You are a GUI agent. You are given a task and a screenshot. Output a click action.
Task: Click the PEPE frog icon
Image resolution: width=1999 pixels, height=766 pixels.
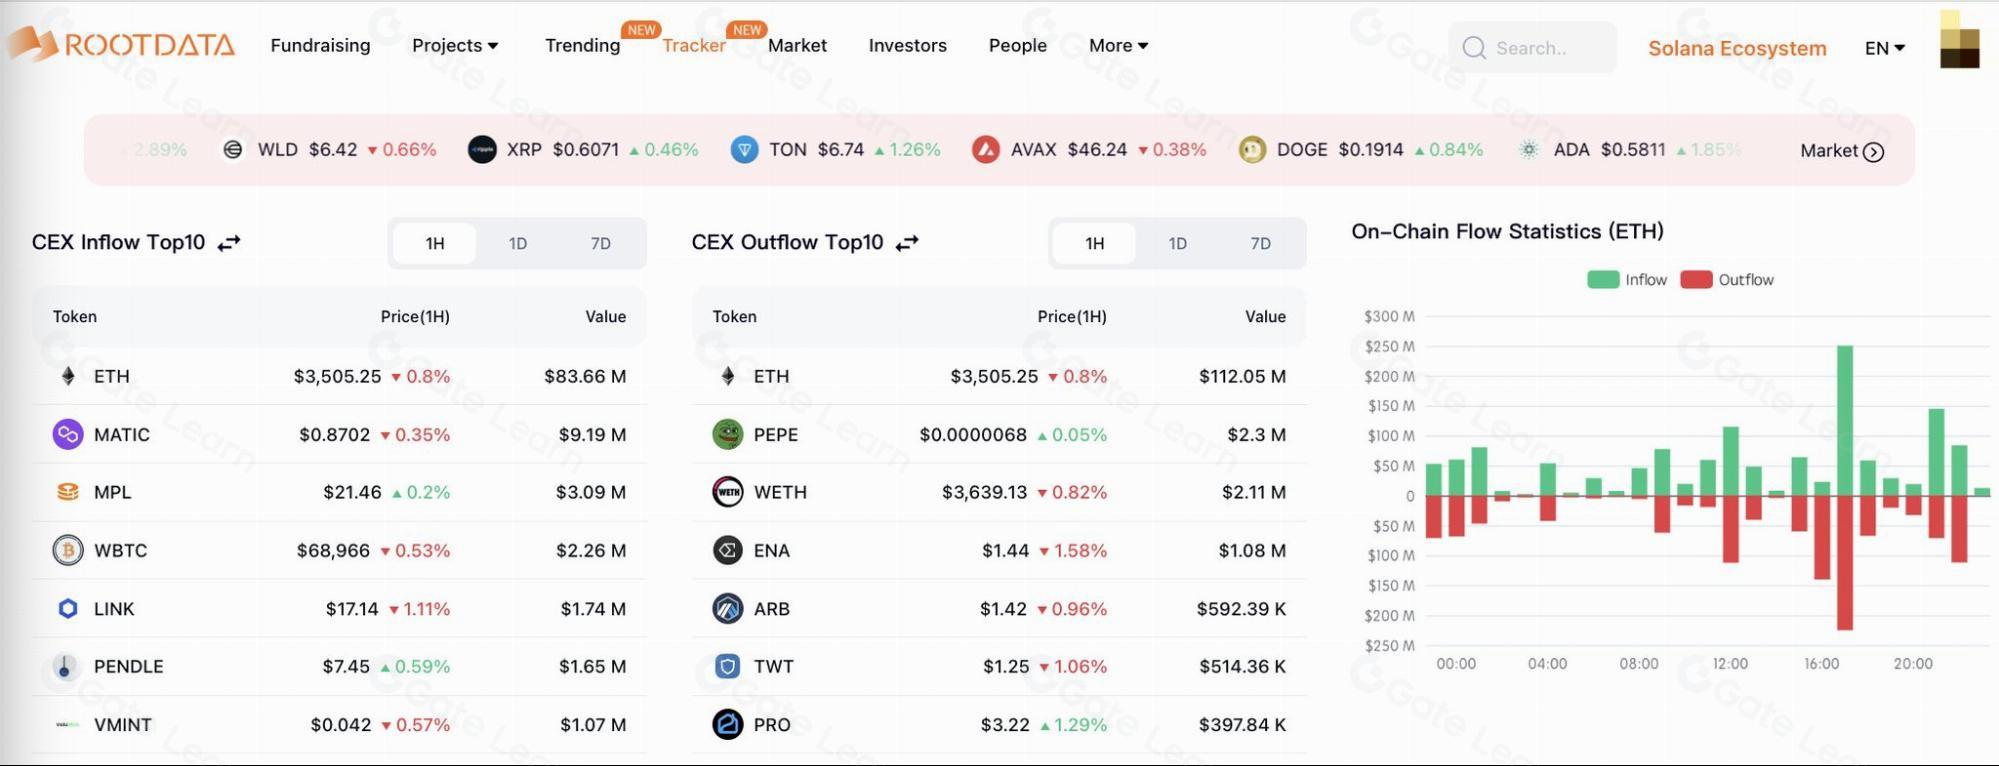(728, 434)
